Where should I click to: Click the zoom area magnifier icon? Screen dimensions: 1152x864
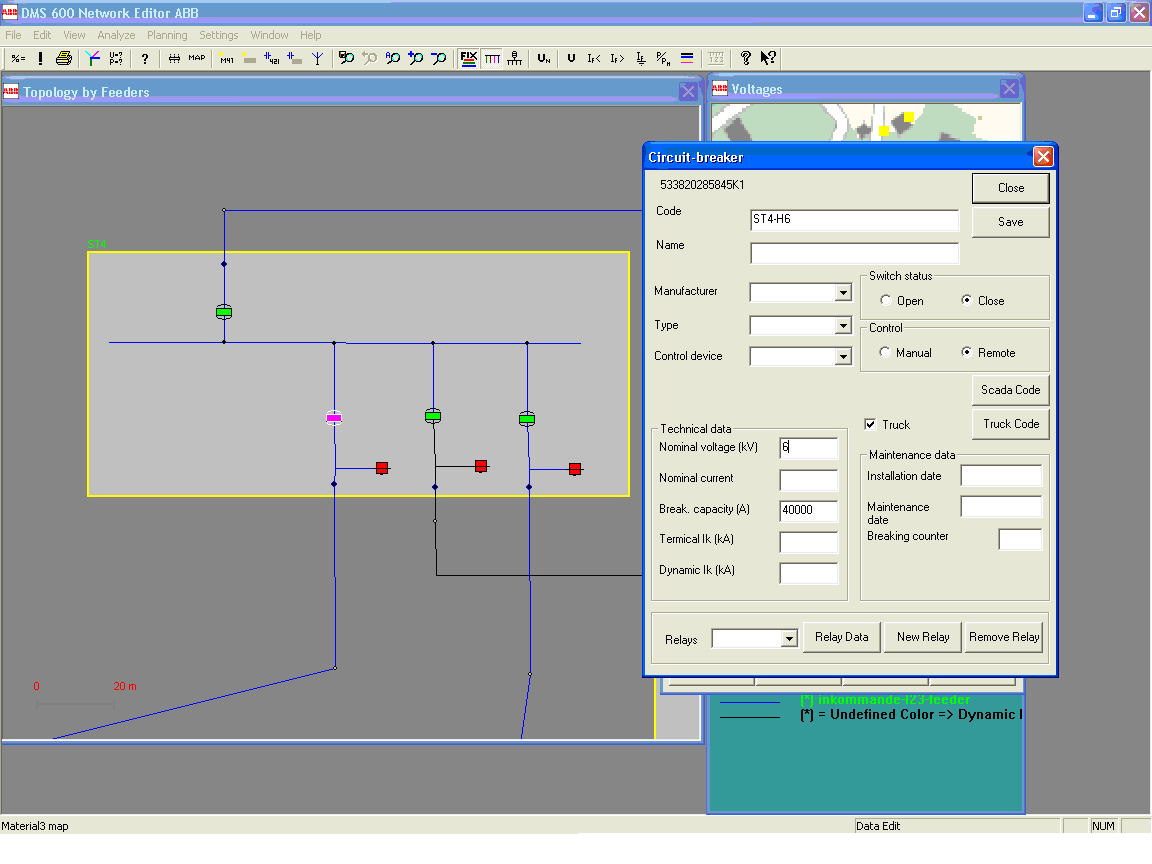(x=346, y=58)
